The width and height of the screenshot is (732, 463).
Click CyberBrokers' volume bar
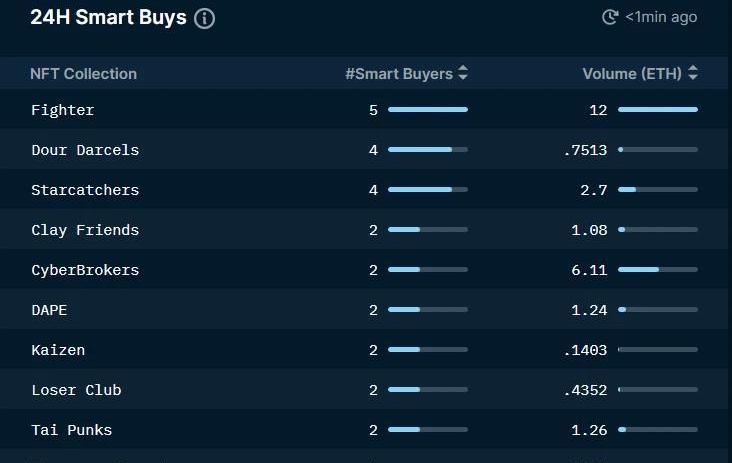(x=657, y=270)
